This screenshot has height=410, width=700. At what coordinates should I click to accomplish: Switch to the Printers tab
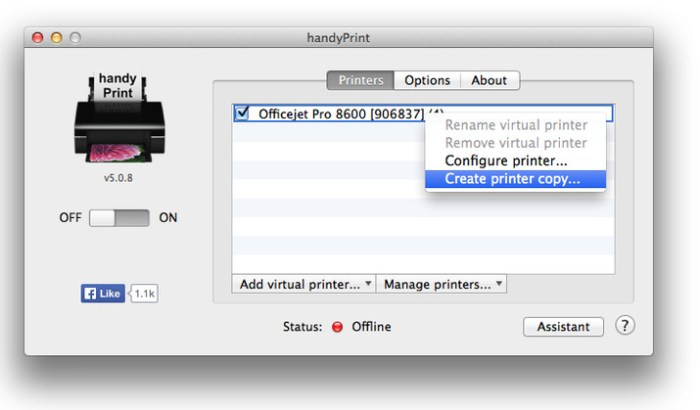click(x=360, y=80)
